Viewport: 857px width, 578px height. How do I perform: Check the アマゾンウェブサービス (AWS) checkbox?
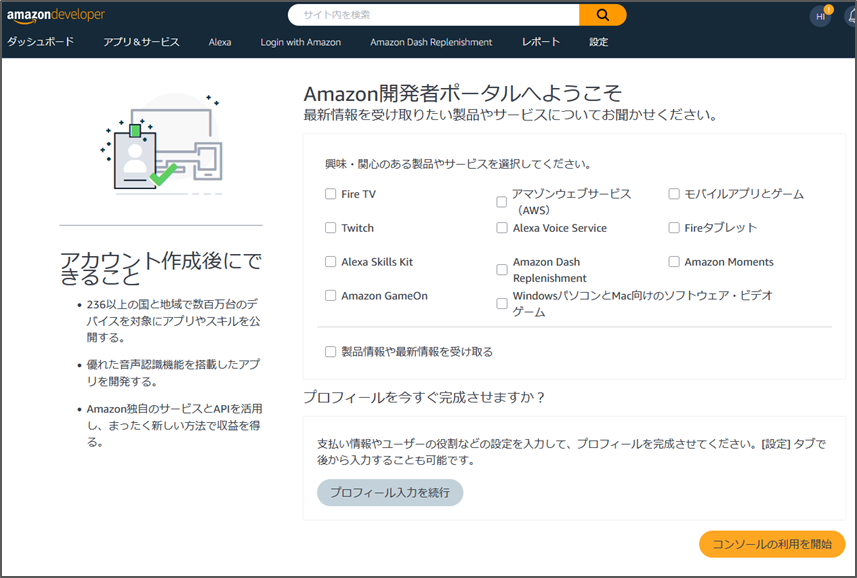point(501,202)
